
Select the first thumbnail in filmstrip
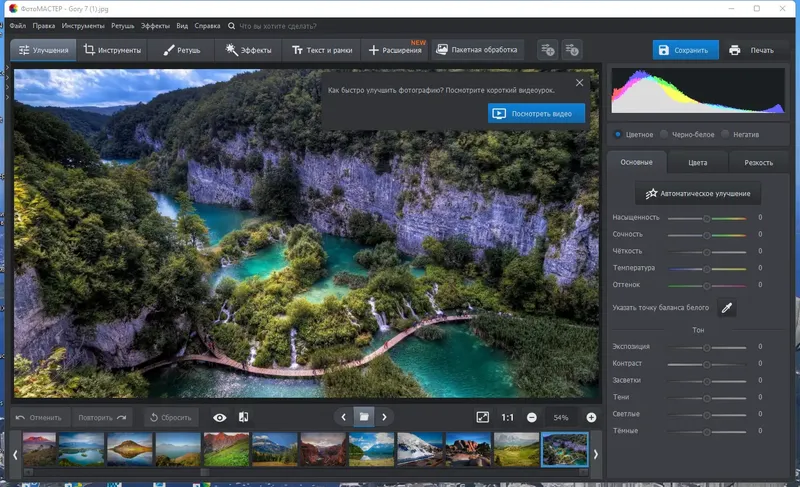pyautogui.click(x=39, y=450)
